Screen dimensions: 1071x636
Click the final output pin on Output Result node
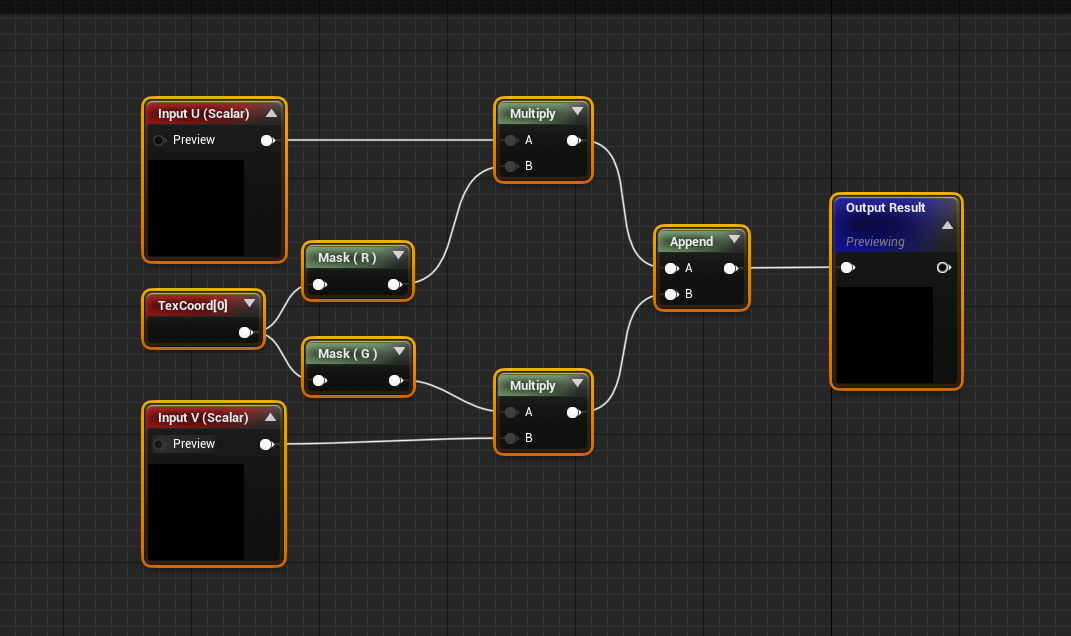pyautogui.click(x=941, y=267)
